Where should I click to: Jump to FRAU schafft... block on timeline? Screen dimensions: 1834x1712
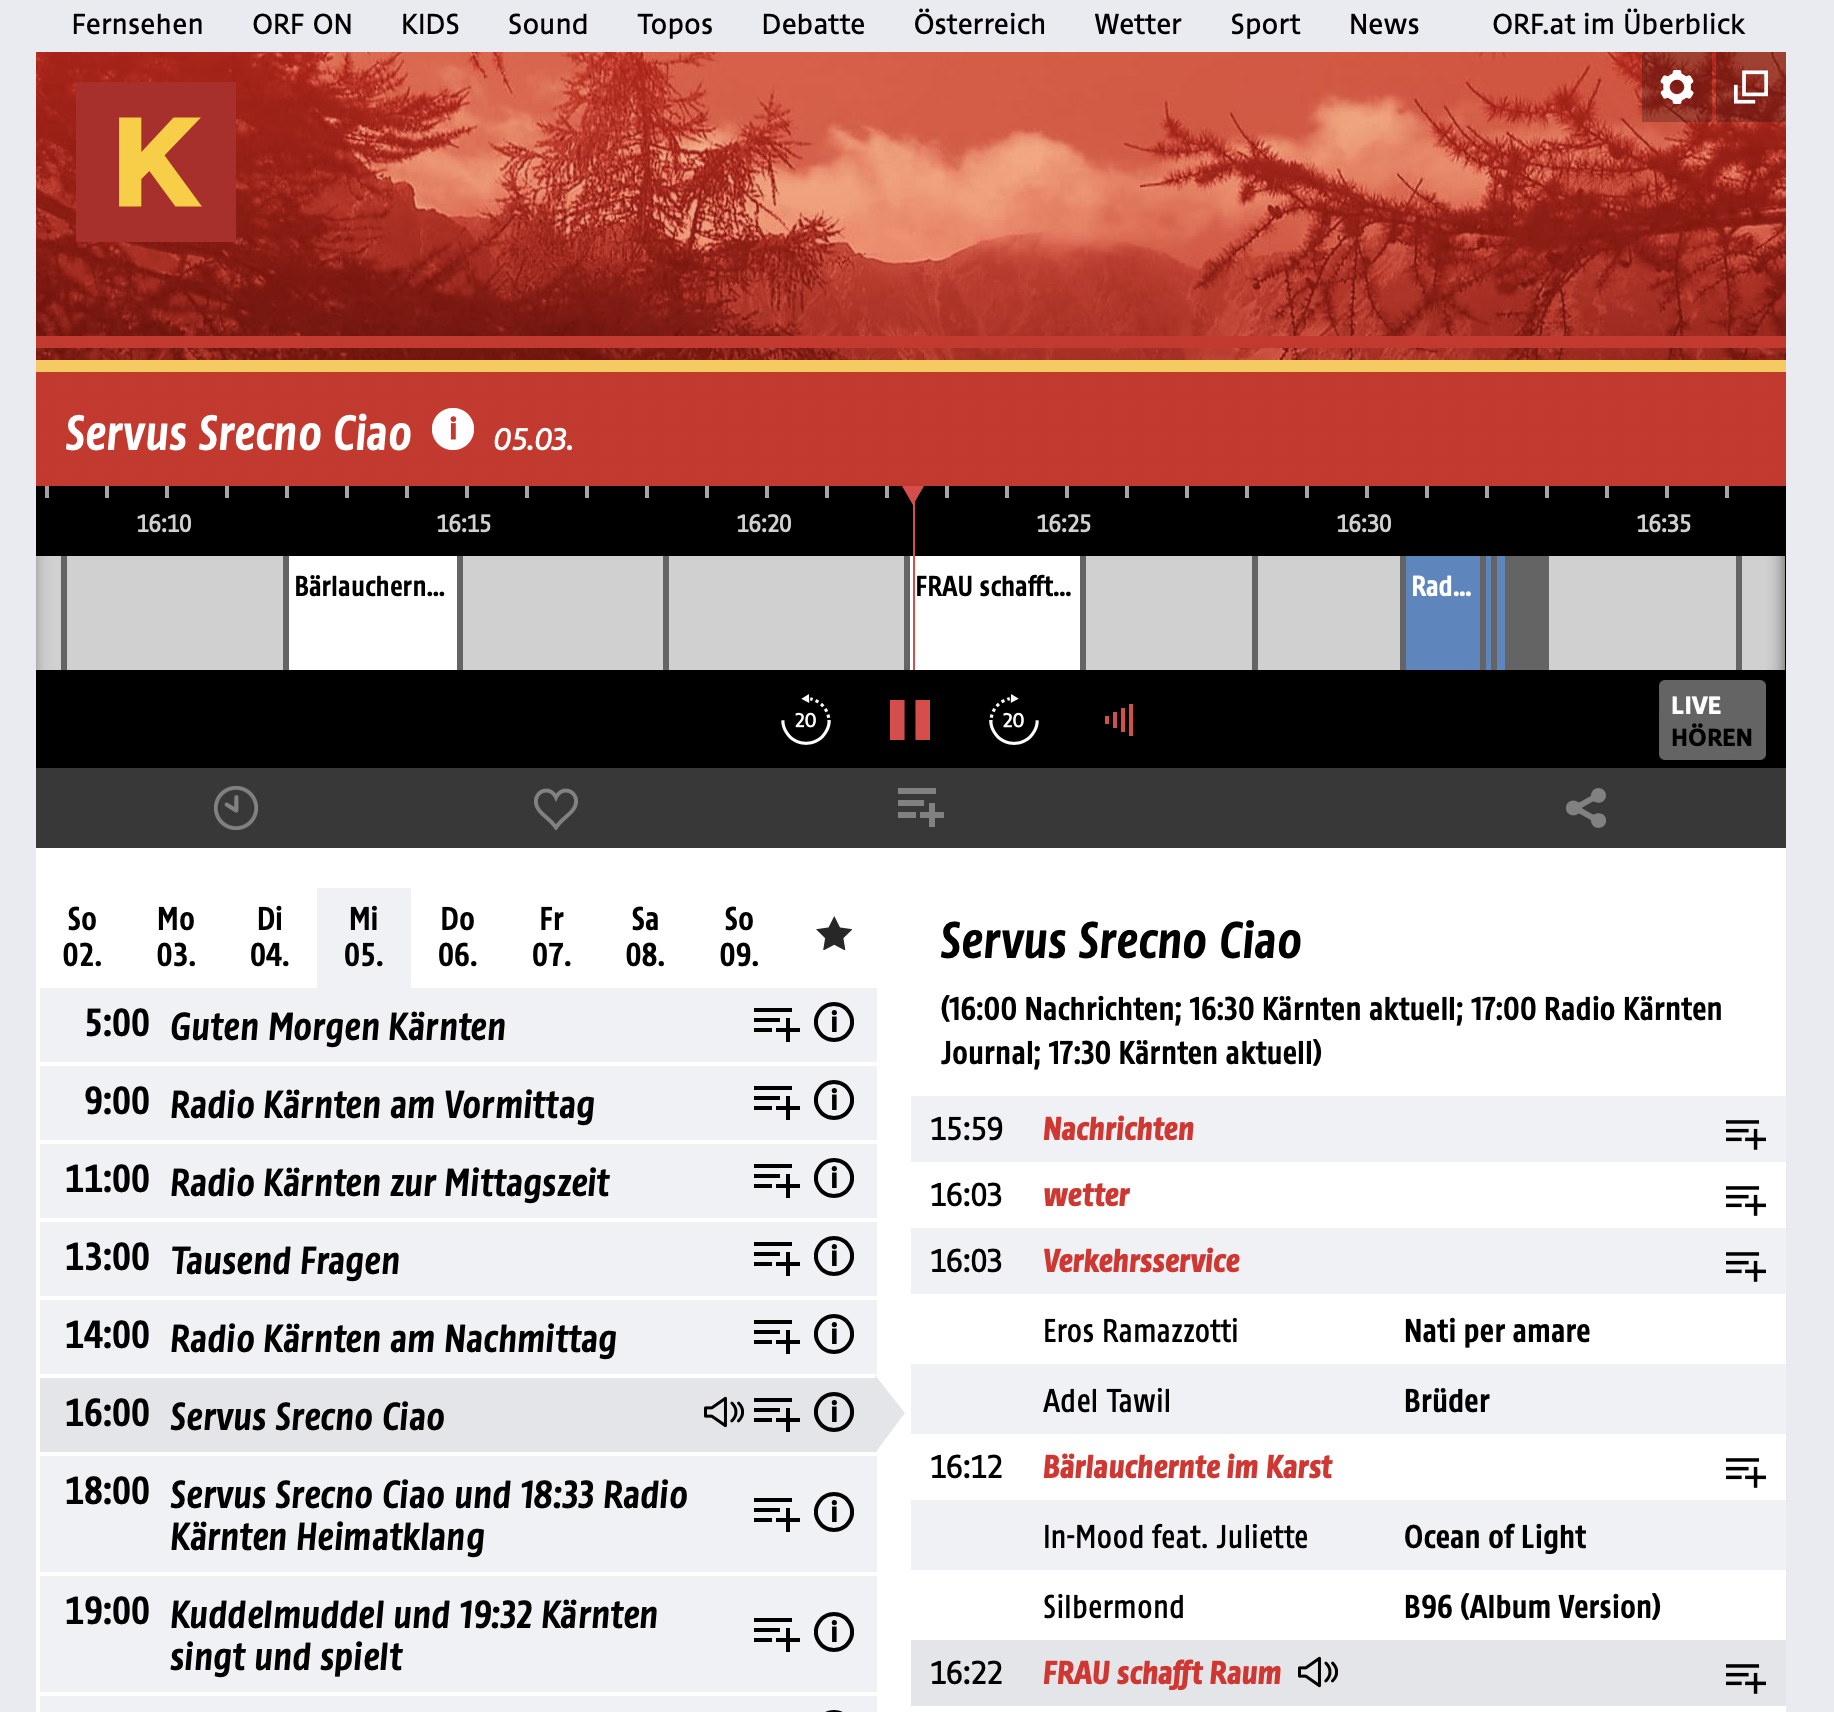click(996, 613)
